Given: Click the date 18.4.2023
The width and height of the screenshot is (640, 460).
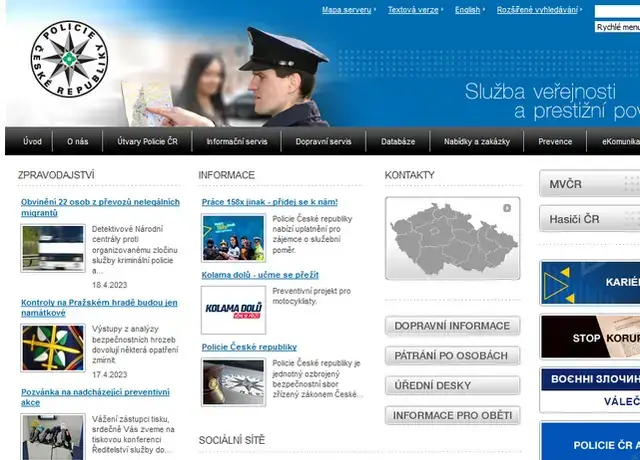Looking at the screenshot, I should (110, 285).
